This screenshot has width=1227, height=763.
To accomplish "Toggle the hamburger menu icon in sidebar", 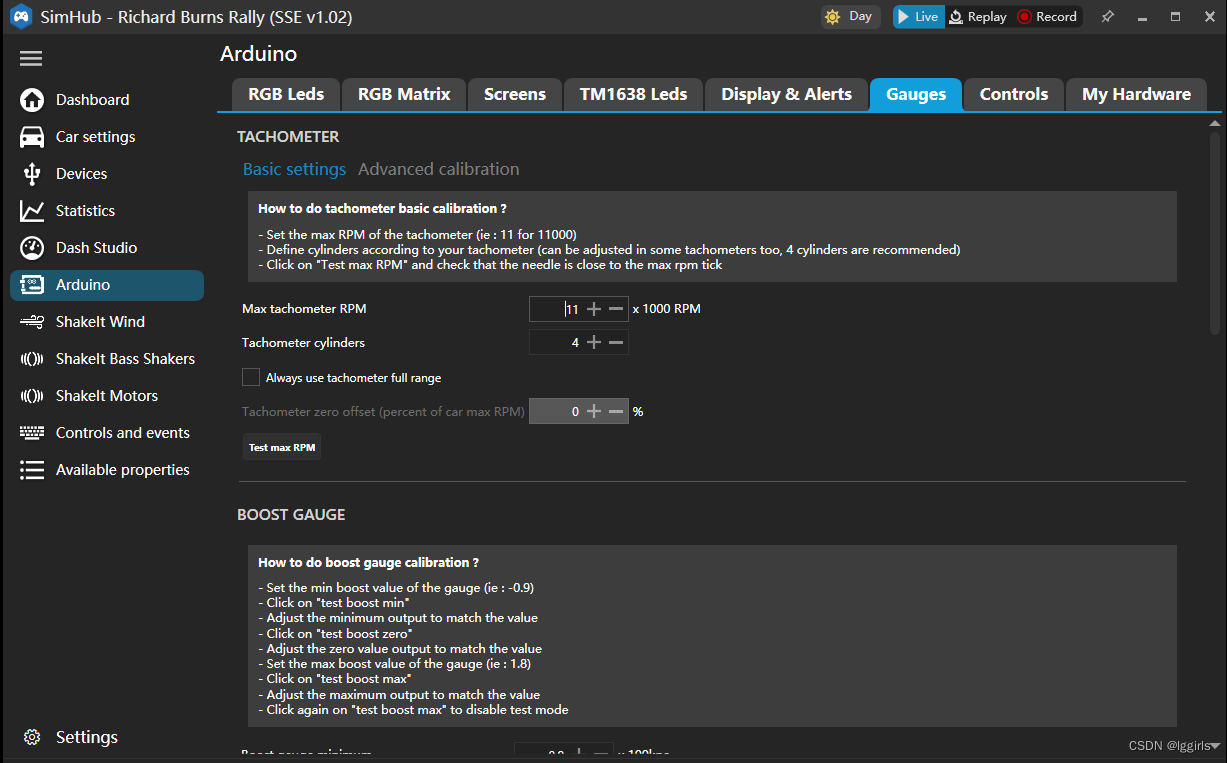I will [x=31, y=58].
